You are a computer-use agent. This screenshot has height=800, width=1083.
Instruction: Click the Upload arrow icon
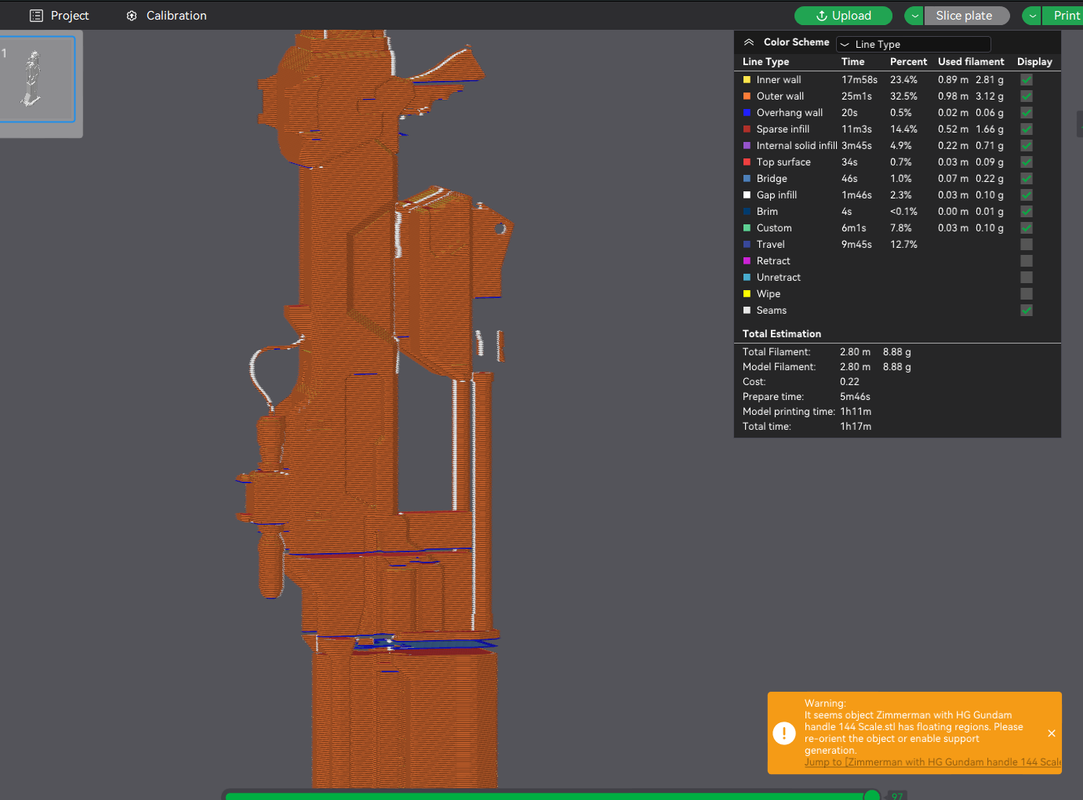click(x=821, y=15)
